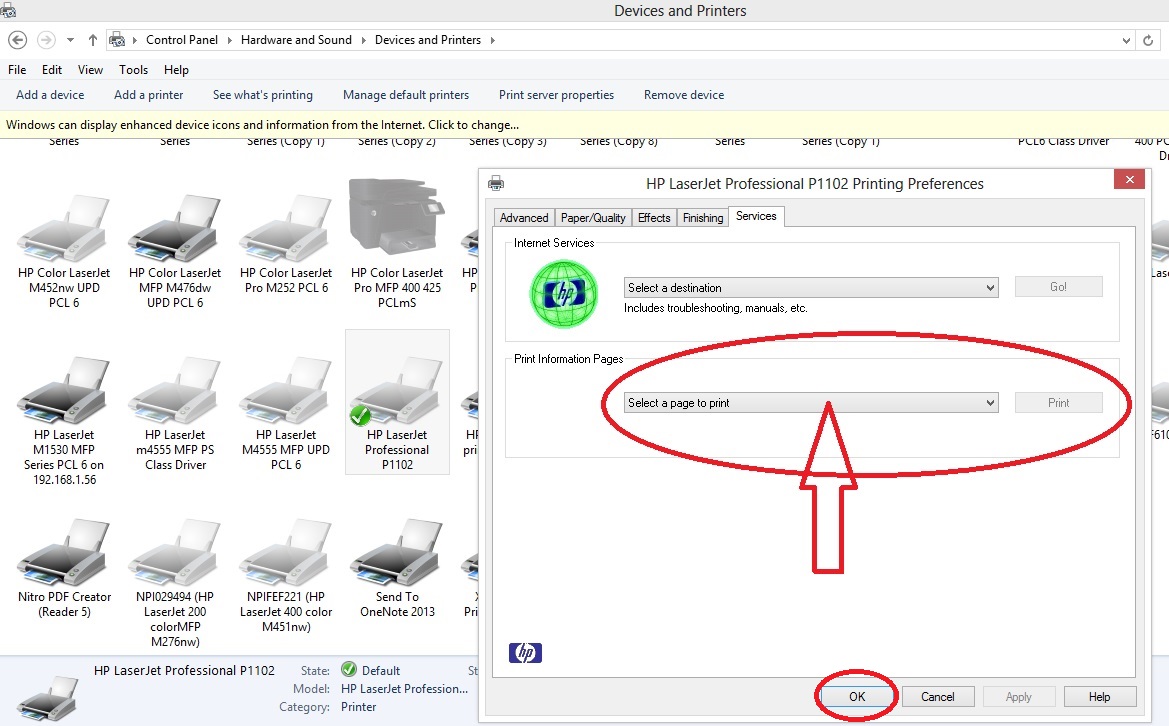The width and height of the screenshot is (1169, 726).
Task: Click the blue HP logo in dialog
Action: [x=526, y=652]
